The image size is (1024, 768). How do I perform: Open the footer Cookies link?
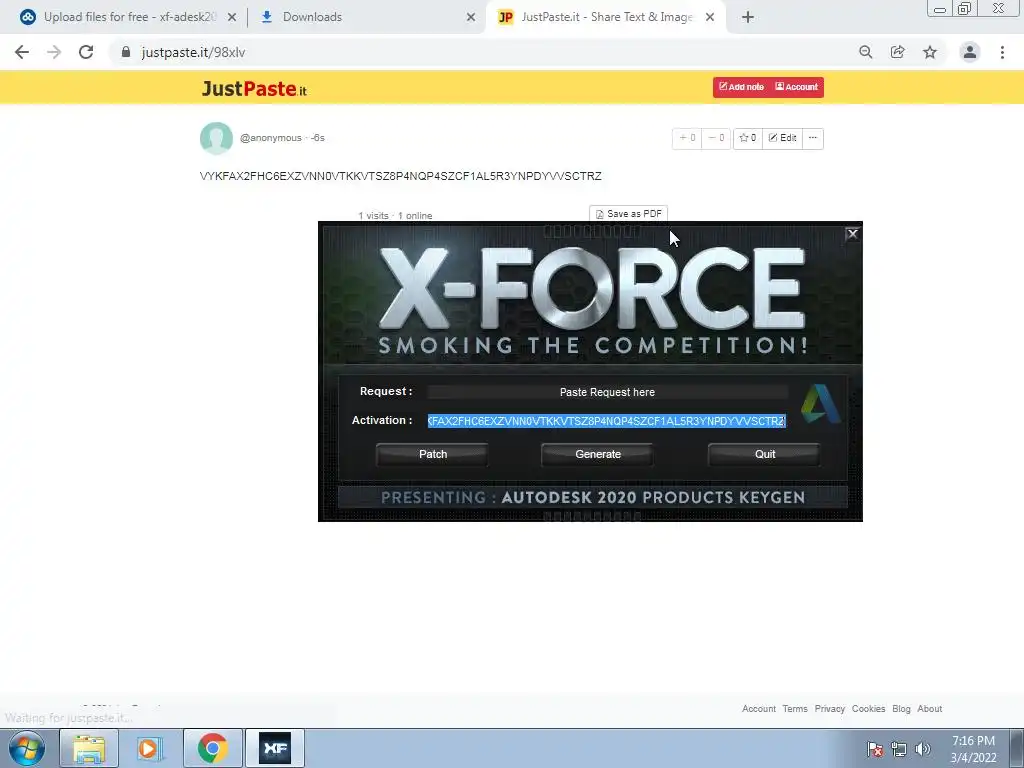869,709
